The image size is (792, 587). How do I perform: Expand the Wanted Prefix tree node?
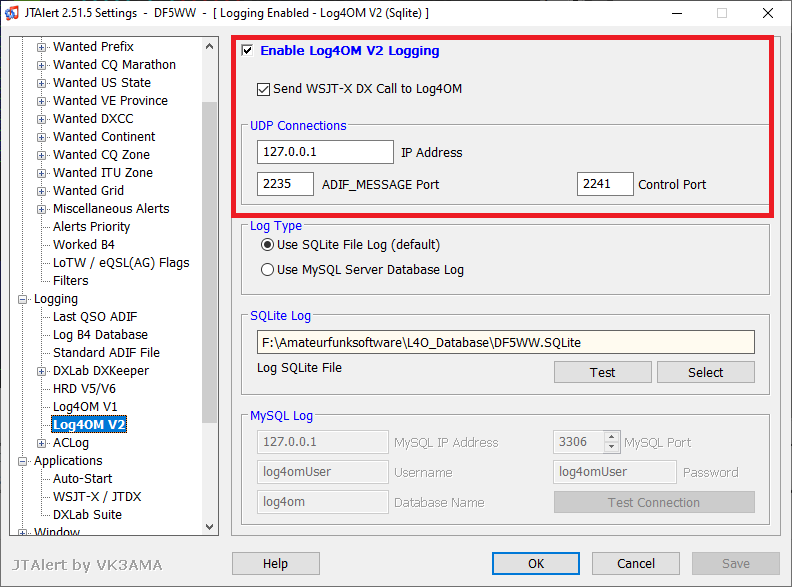click(x=41, y=47)
